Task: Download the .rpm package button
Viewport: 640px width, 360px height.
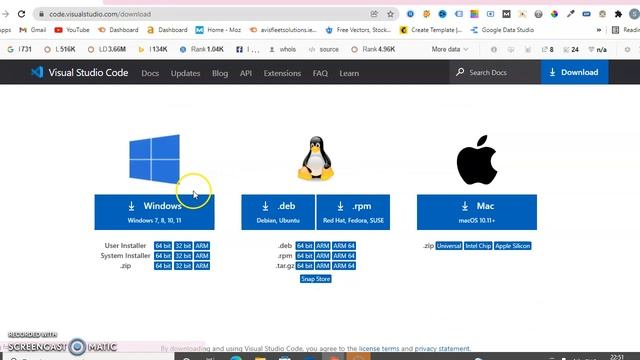Action: pos(353,212)
